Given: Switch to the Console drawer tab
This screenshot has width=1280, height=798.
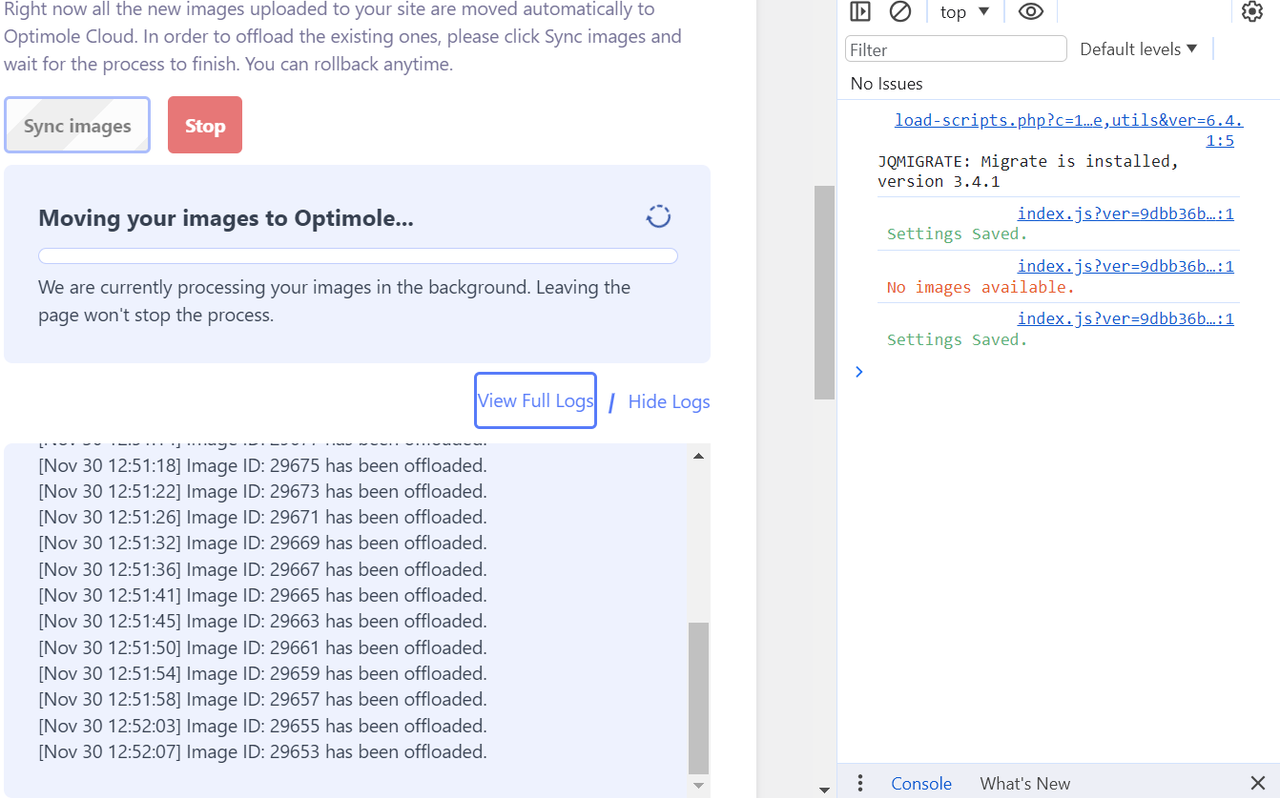Looking at the screenshot, I should pos(921,783).
